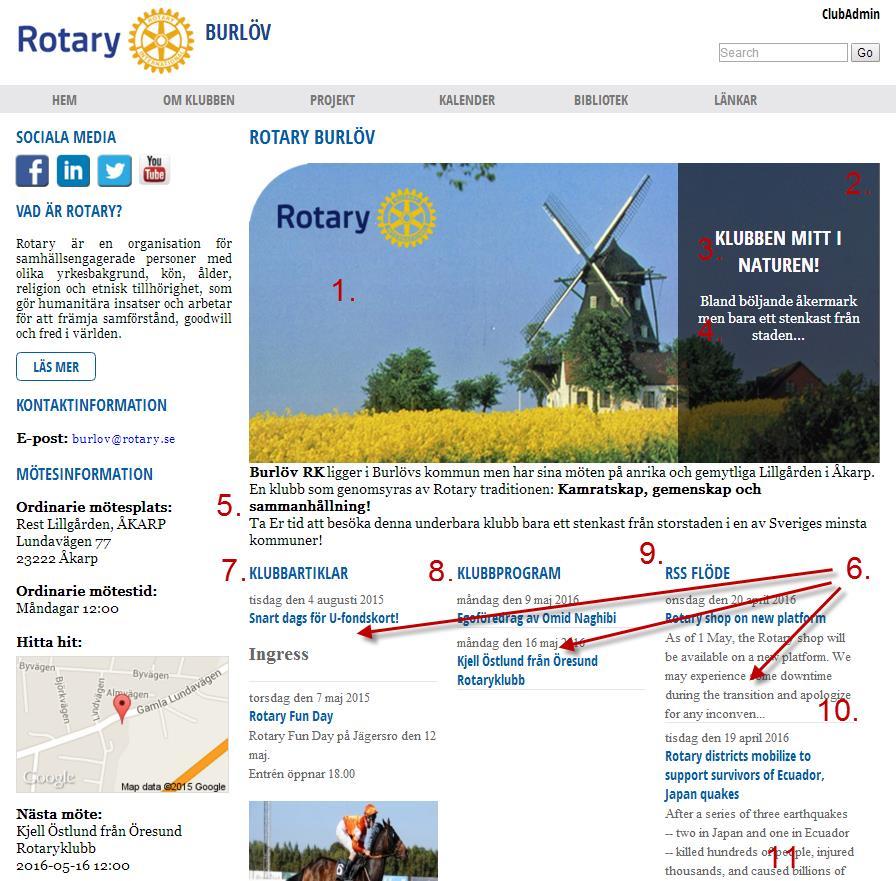Click the RSS FLÖDE heading
Screen dimensions: 896x881
697,573
